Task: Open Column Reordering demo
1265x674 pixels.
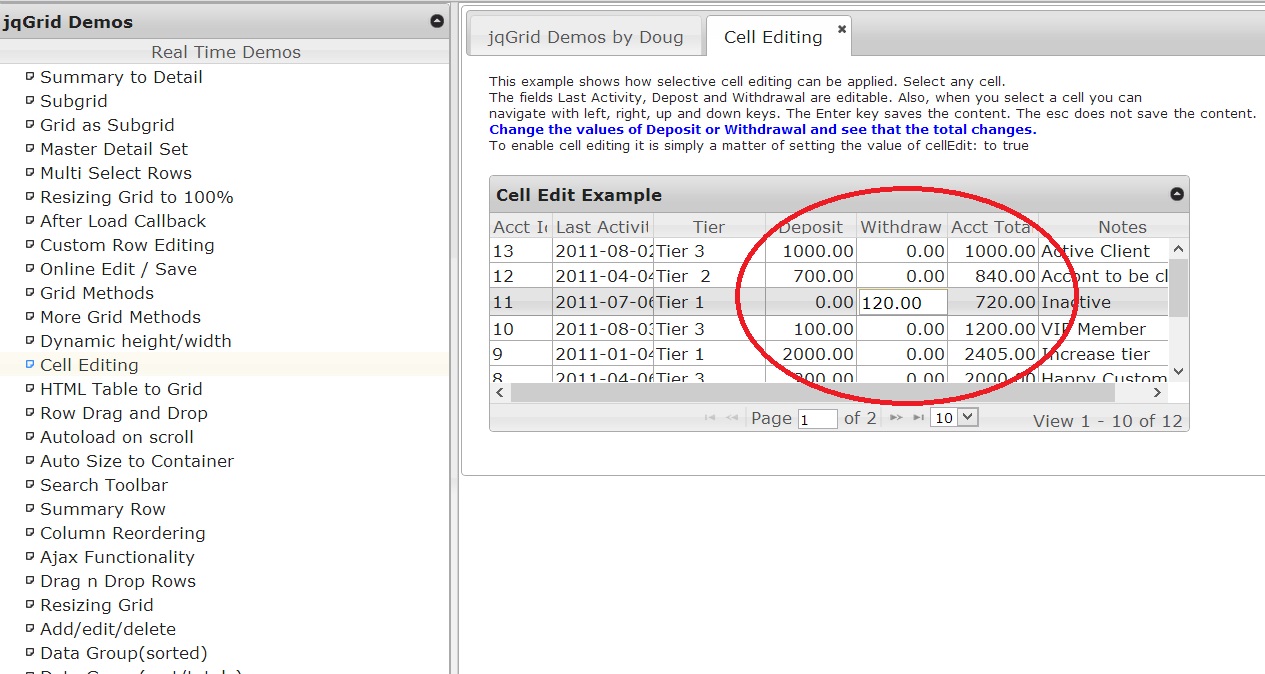Action: 123,533
